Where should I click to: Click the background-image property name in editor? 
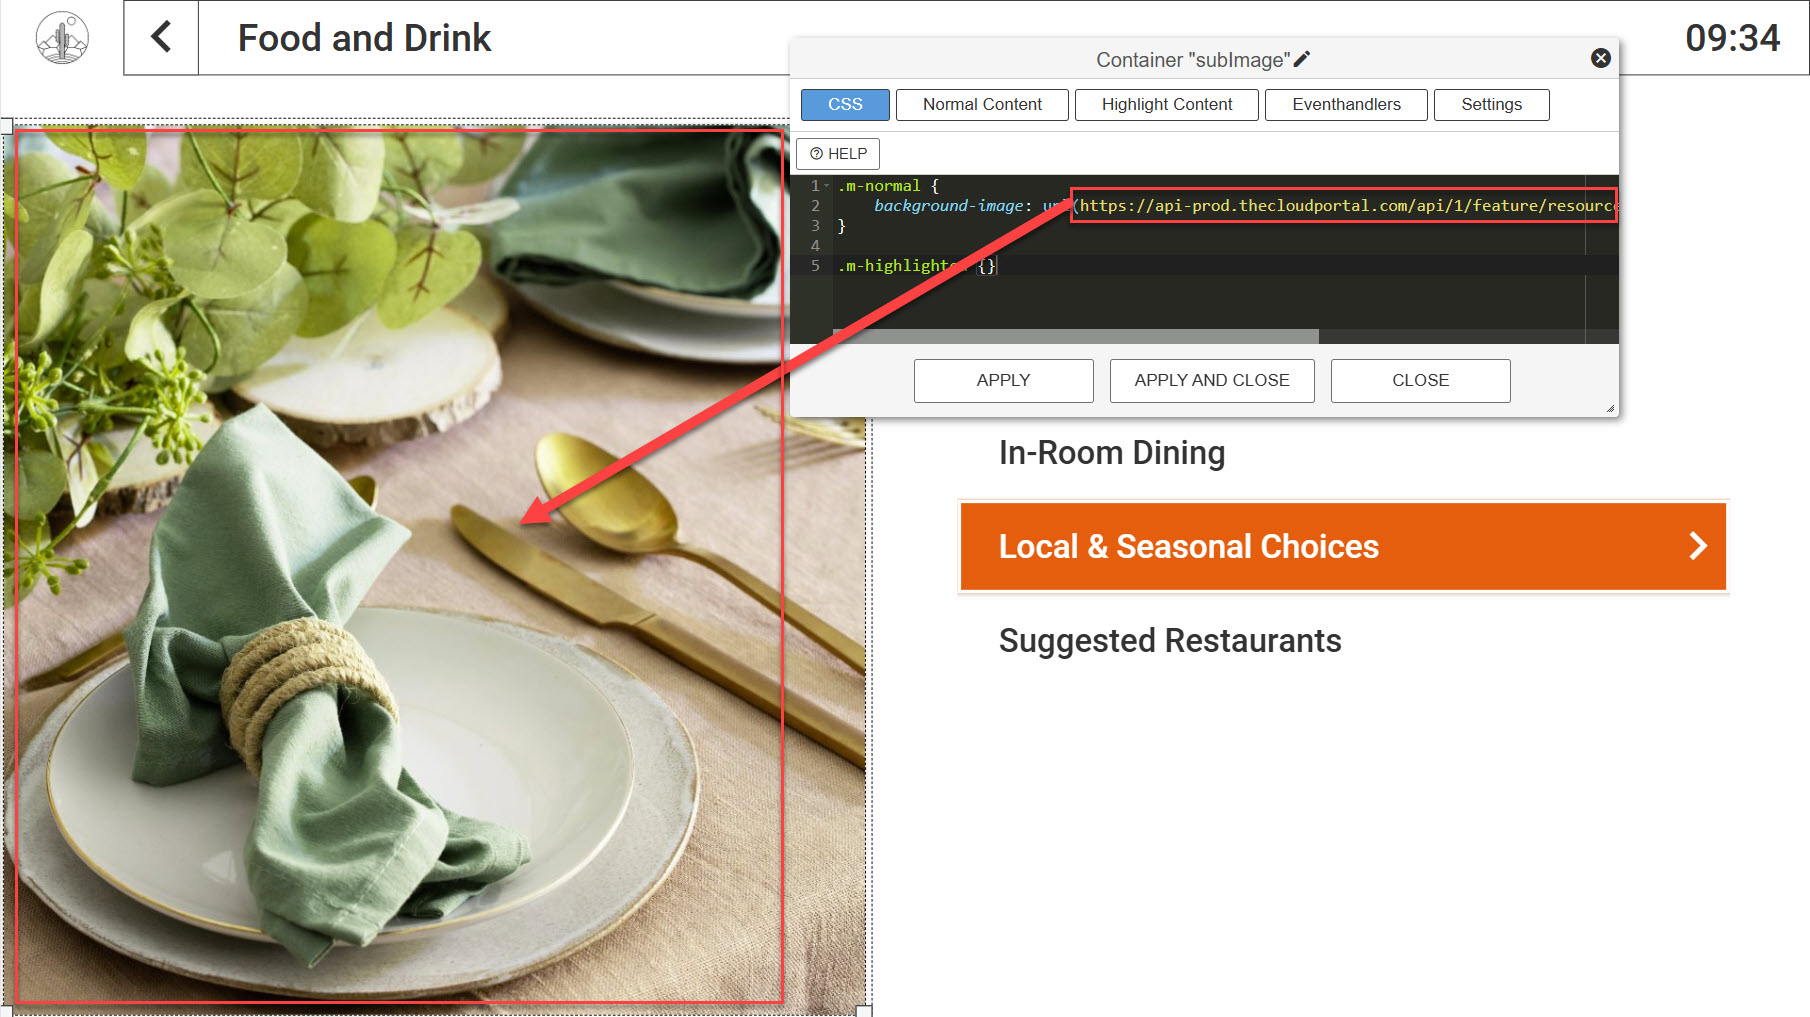[x=948, y=205]
